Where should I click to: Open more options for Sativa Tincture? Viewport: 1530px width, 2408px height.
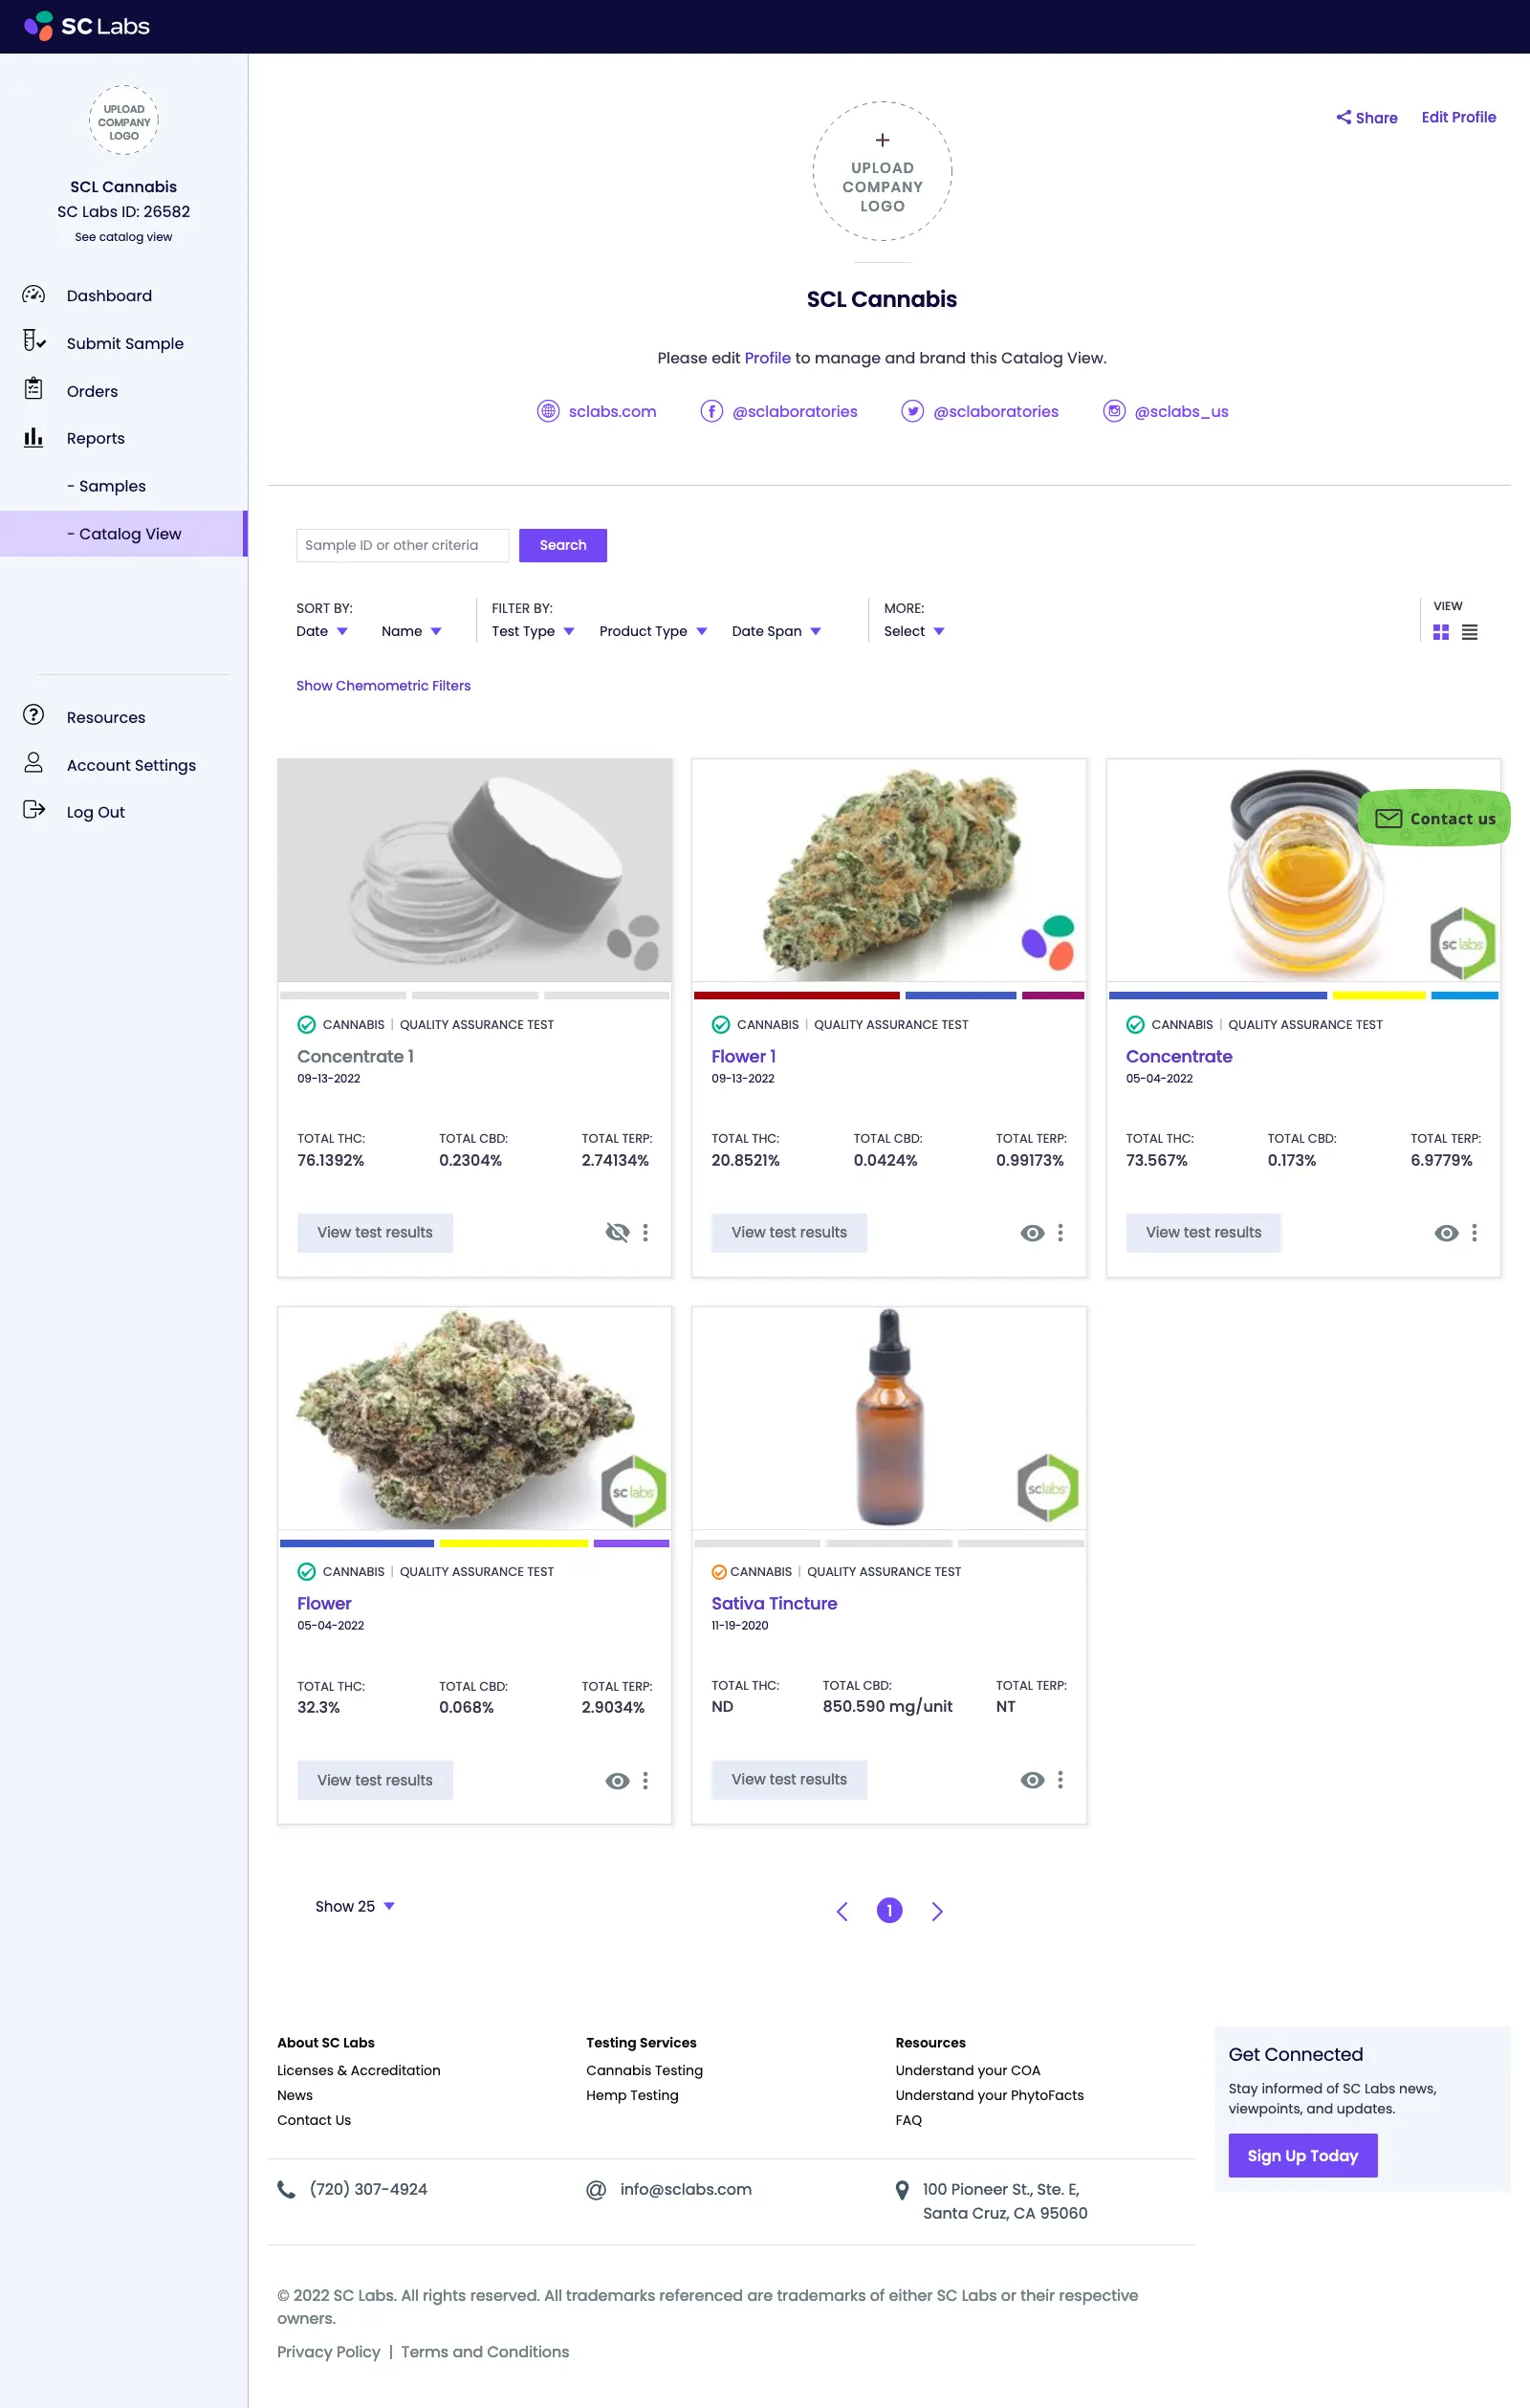(x=1060, y=1780)
